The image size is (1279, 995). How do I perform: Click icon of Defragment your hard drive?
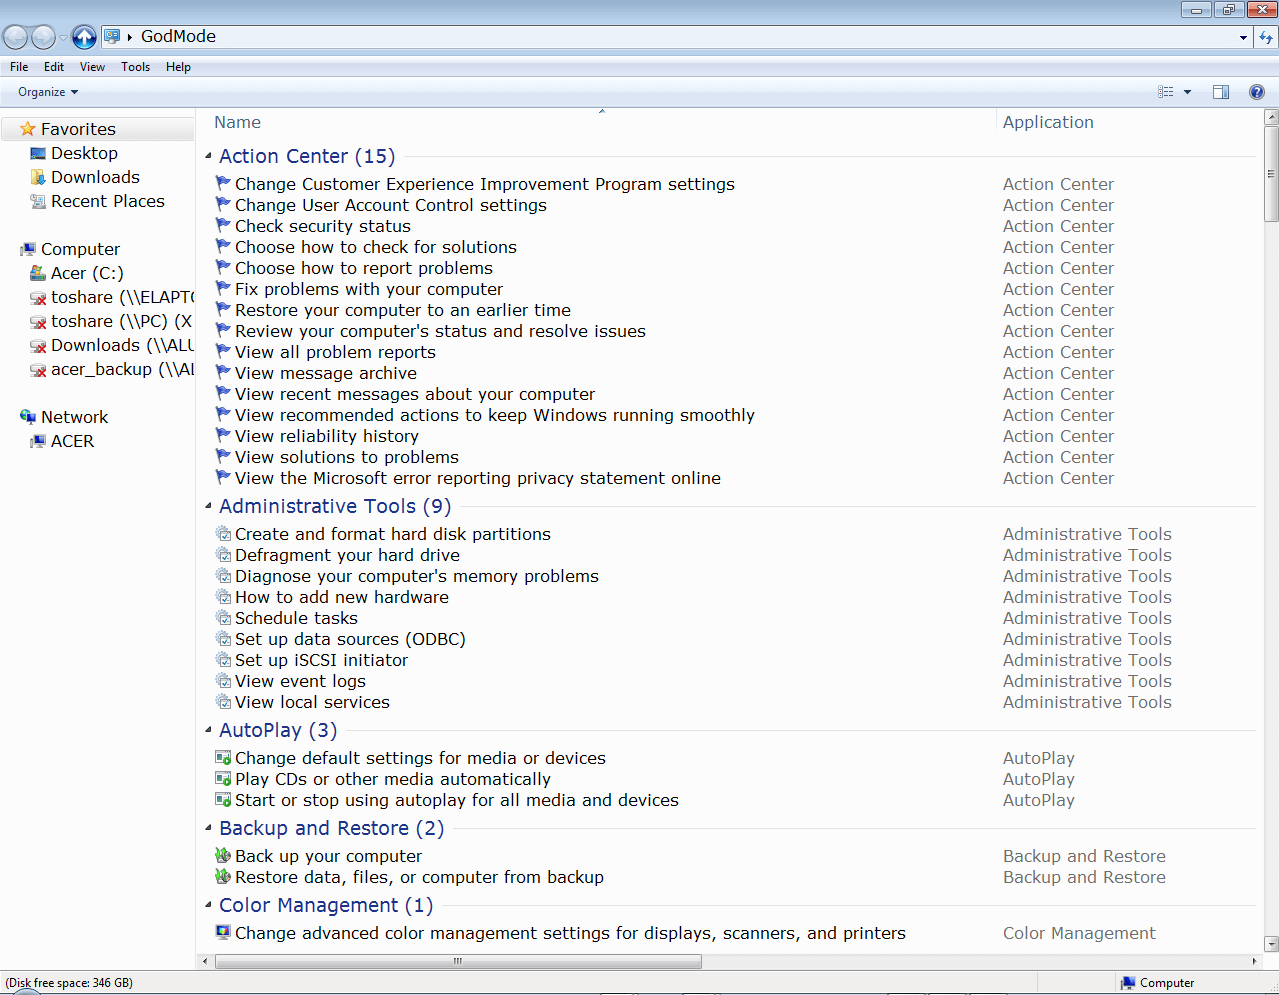pos(223,554)
